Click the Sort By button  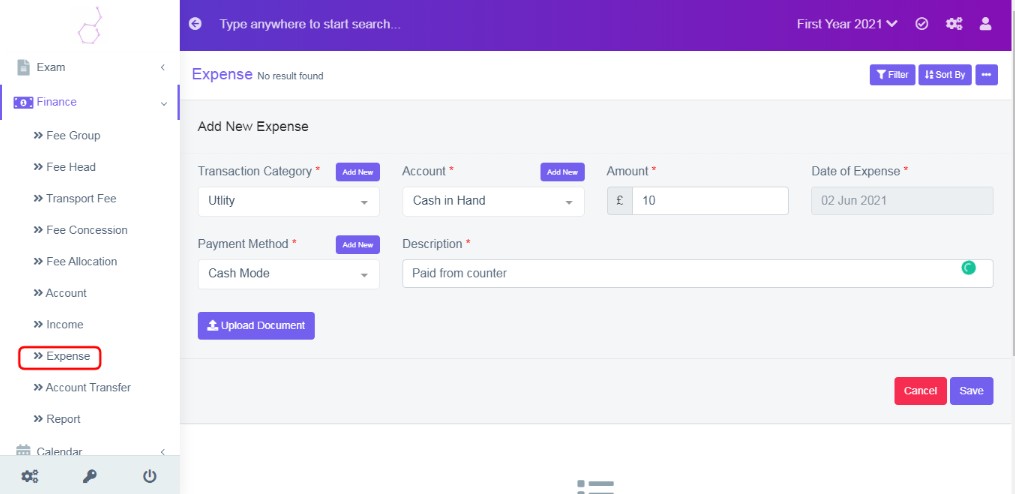coord(945,75)
